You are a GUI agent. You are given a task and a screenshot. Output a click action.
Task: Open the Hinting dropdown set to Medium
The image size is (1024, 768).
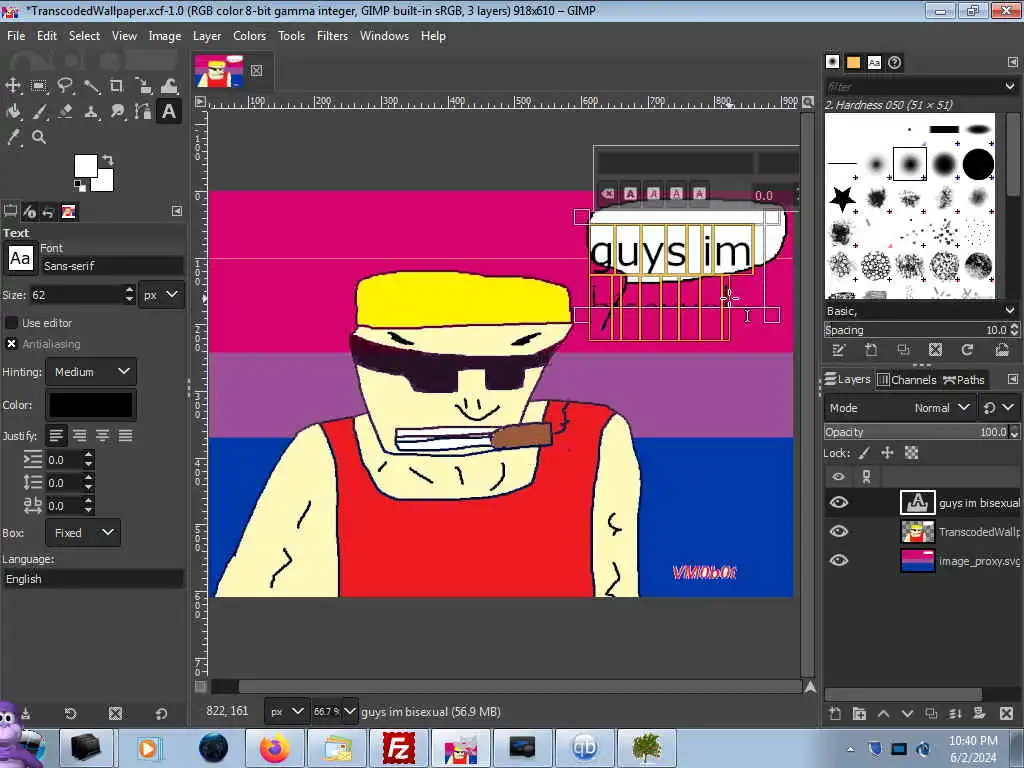pyautogui.click(x=91, y=372)
